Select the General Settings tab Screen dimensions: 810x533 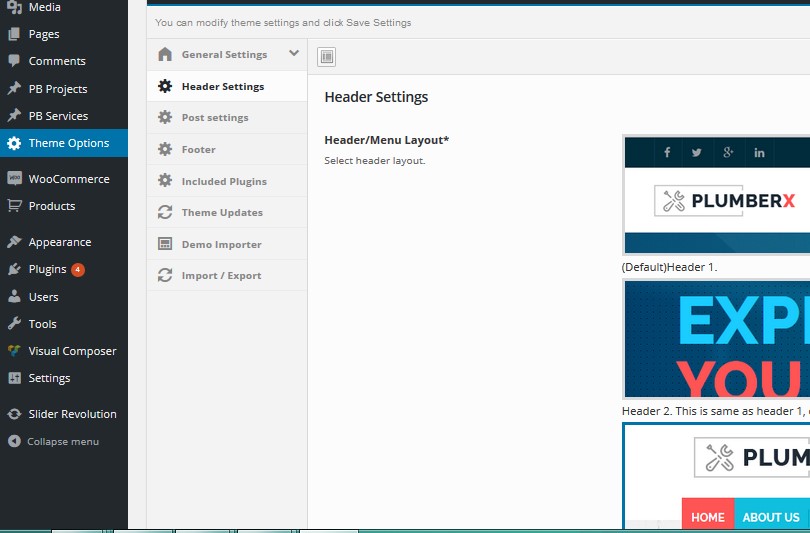(x=227, y=54)
